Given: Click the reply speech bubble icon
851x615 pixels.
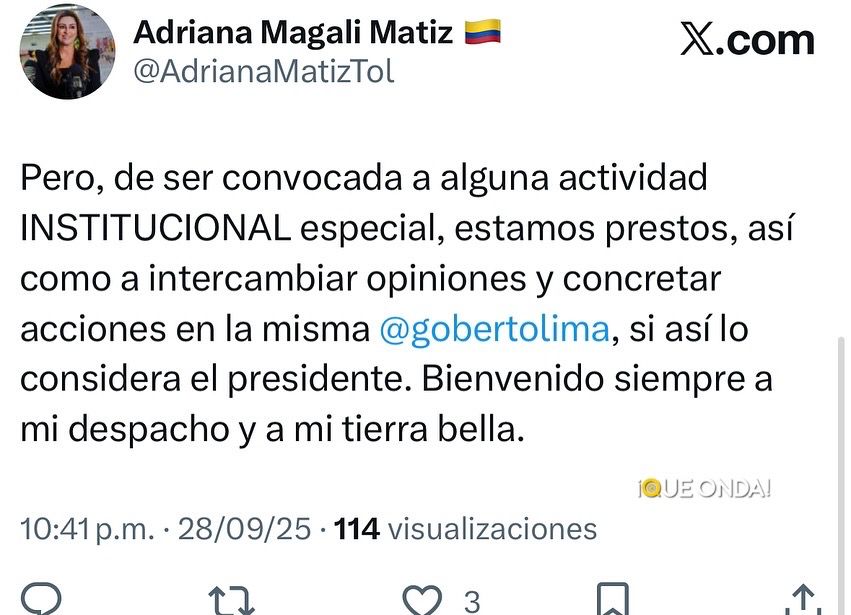Looking at the screenshot, I should coord(43,600).
